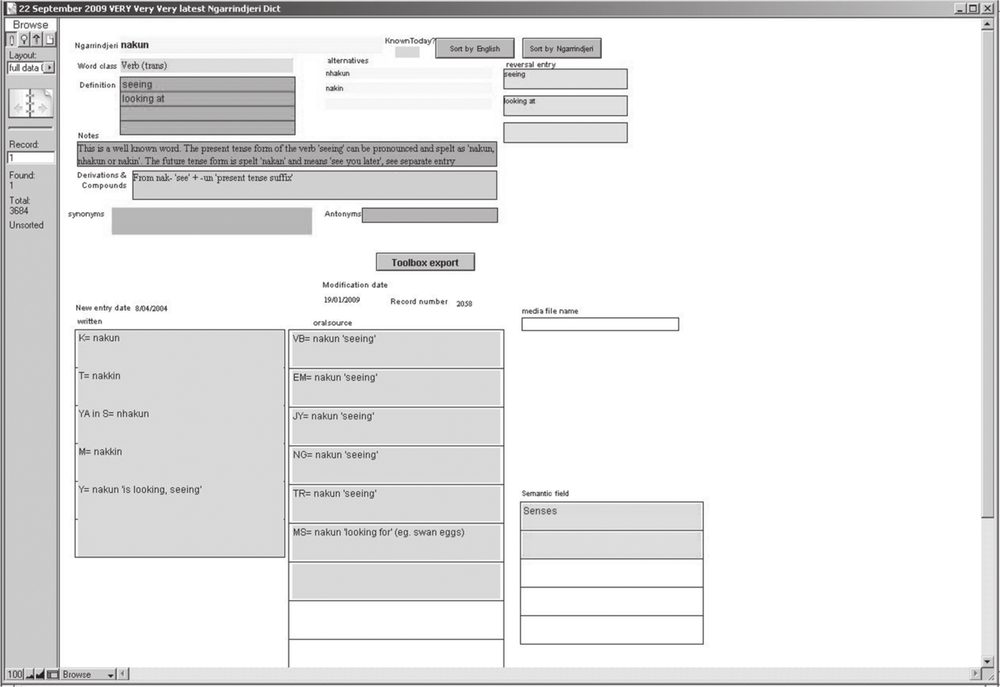Image resolution: width=1000 pixels, height=687 pixels.
Task: Click the 100 zoom level button
Action: tap(14, 674)
